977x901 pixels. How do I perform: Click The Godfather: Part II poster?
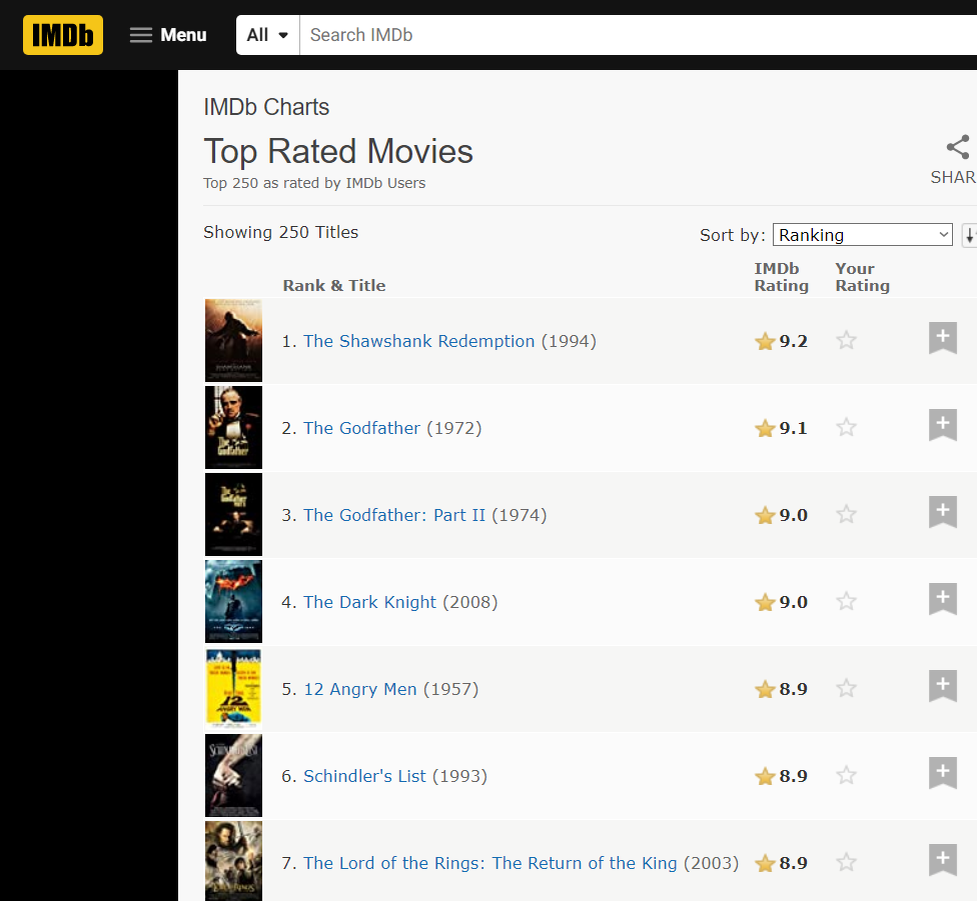234,514
